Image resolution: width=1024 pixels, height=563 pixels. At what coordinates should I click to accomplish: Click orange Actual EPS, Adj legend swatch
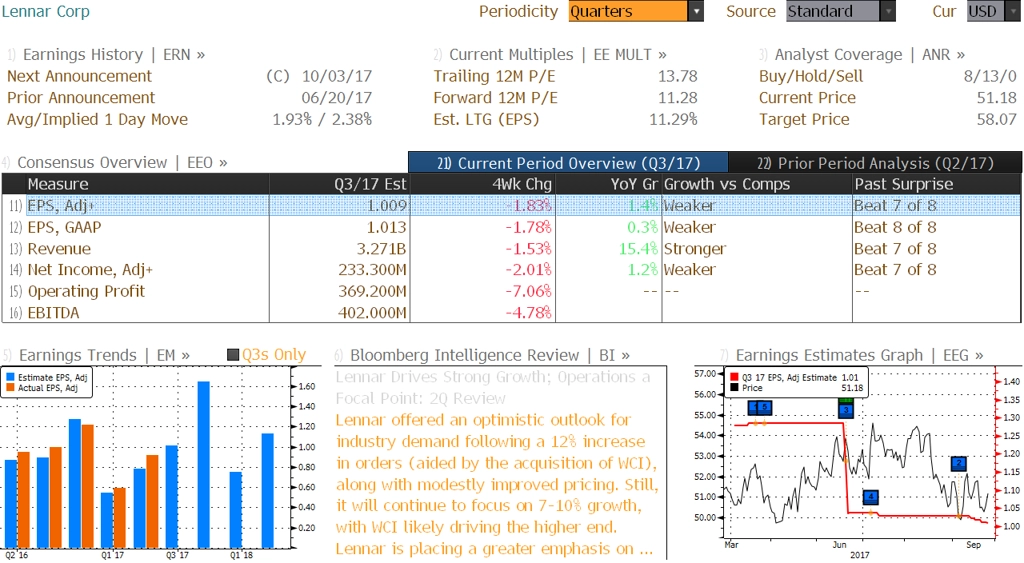click(x=10, y=388)
